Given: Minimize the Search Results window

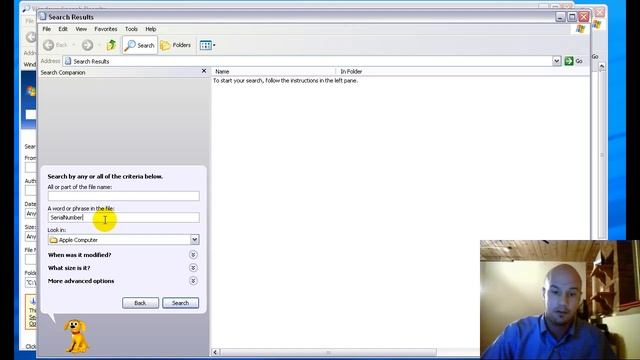Looking at the screenshot, I should coord(560,17).
